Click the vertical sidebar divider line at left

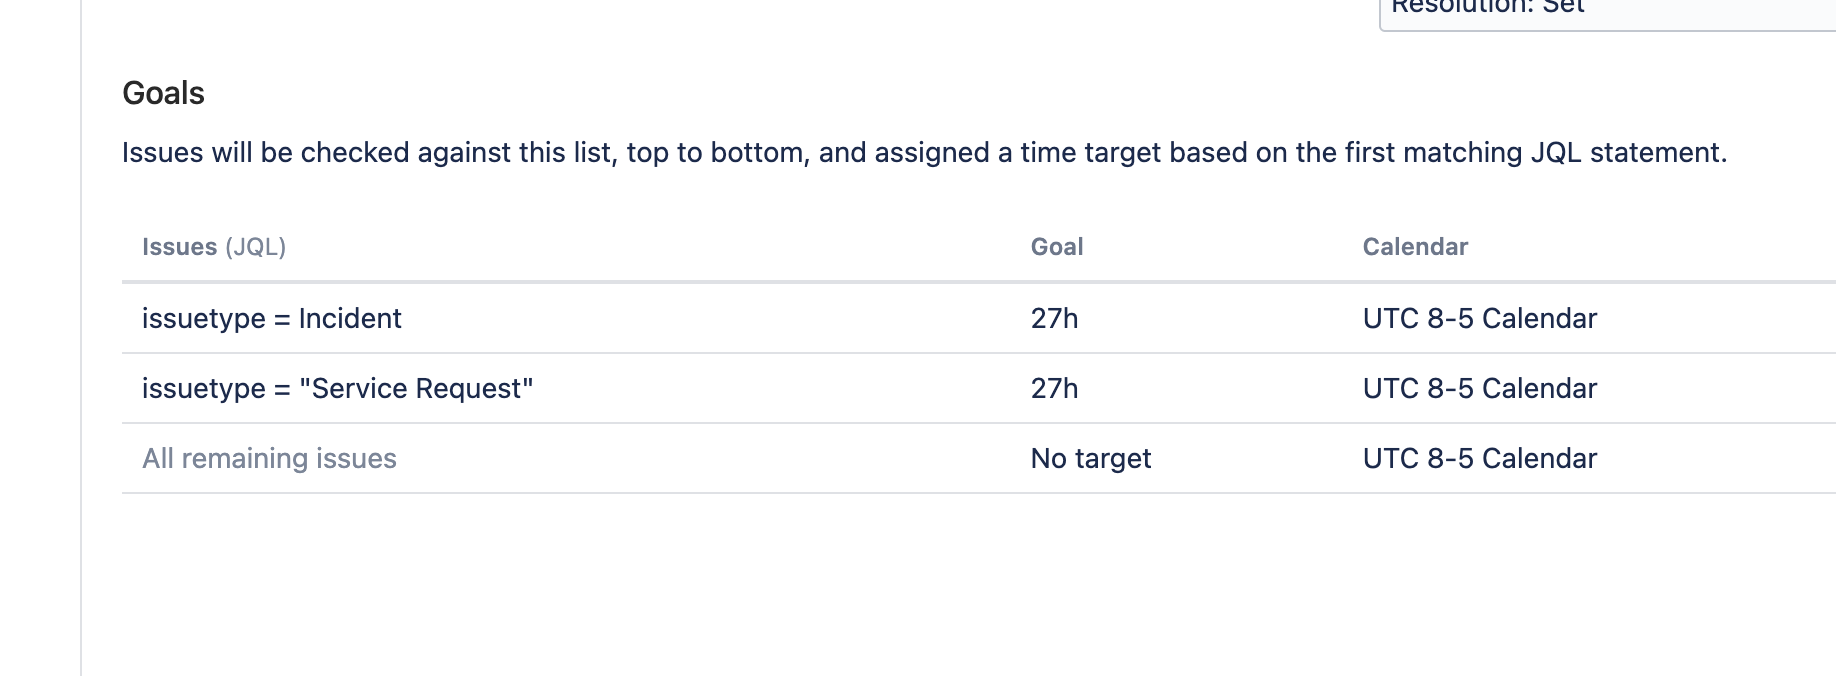(x=81, y=338)
